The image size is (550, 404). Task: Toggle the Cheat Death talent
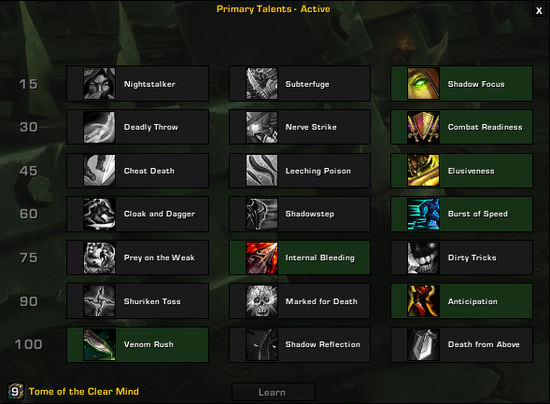tap(138, 171)
